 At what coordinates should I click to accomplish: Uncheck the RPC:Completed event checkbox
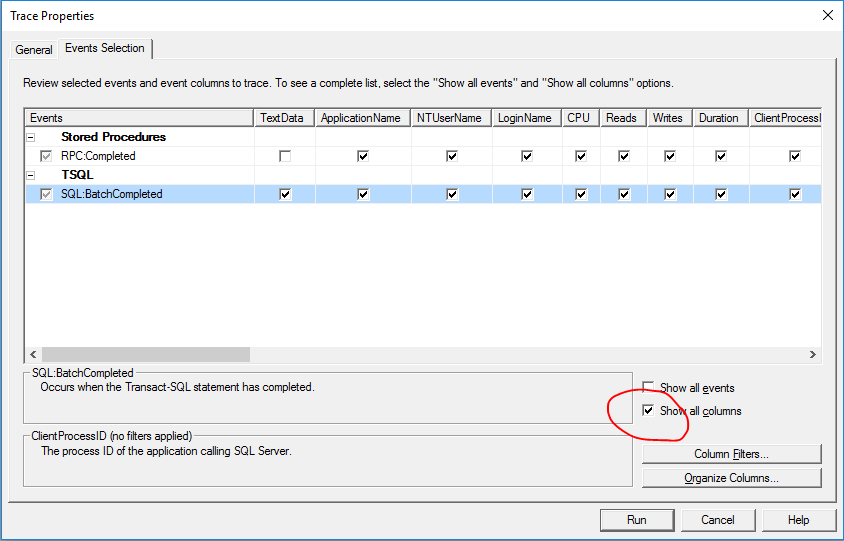coord(46,156)
